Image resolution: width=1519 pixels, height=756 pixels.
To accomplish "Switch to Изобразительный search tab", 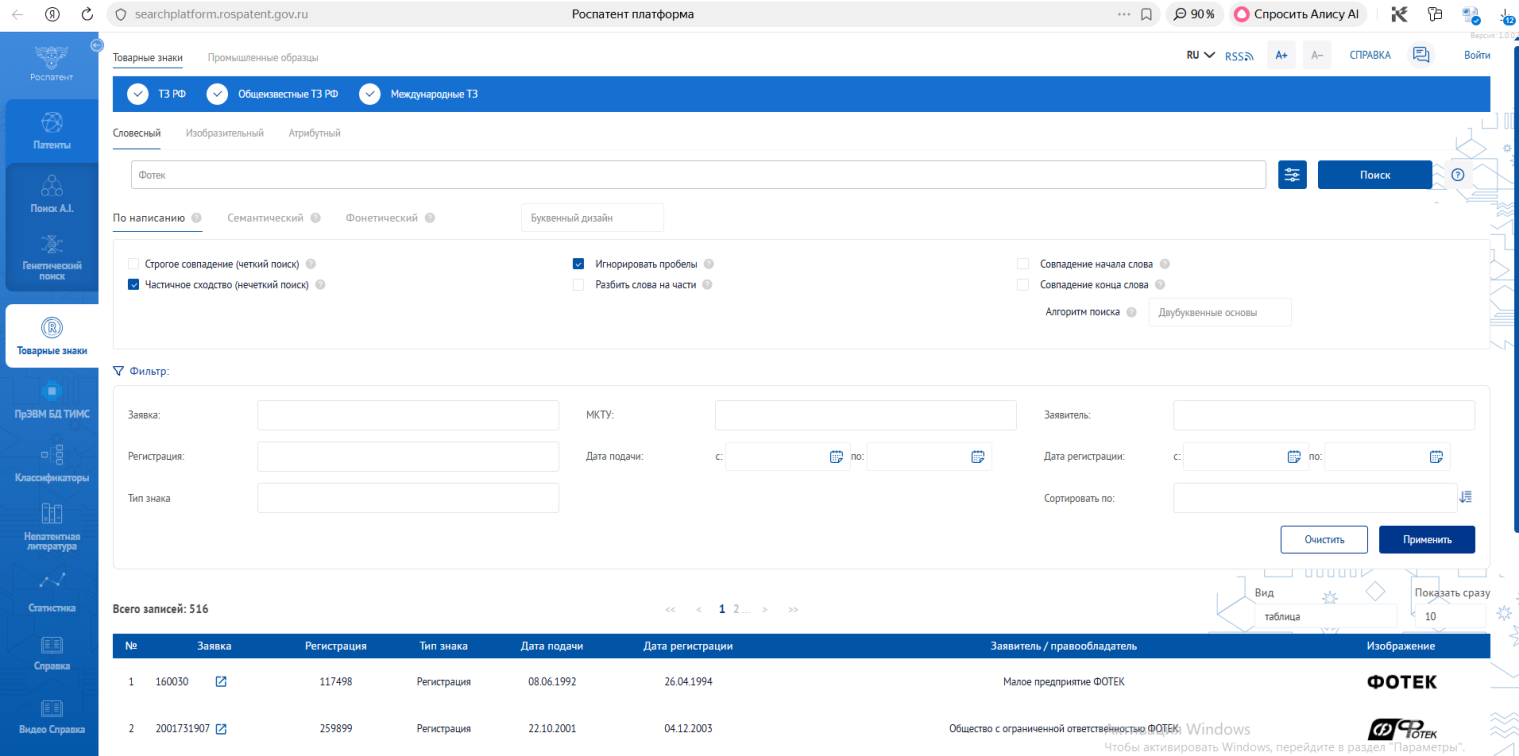I will (x=225, y=133).
